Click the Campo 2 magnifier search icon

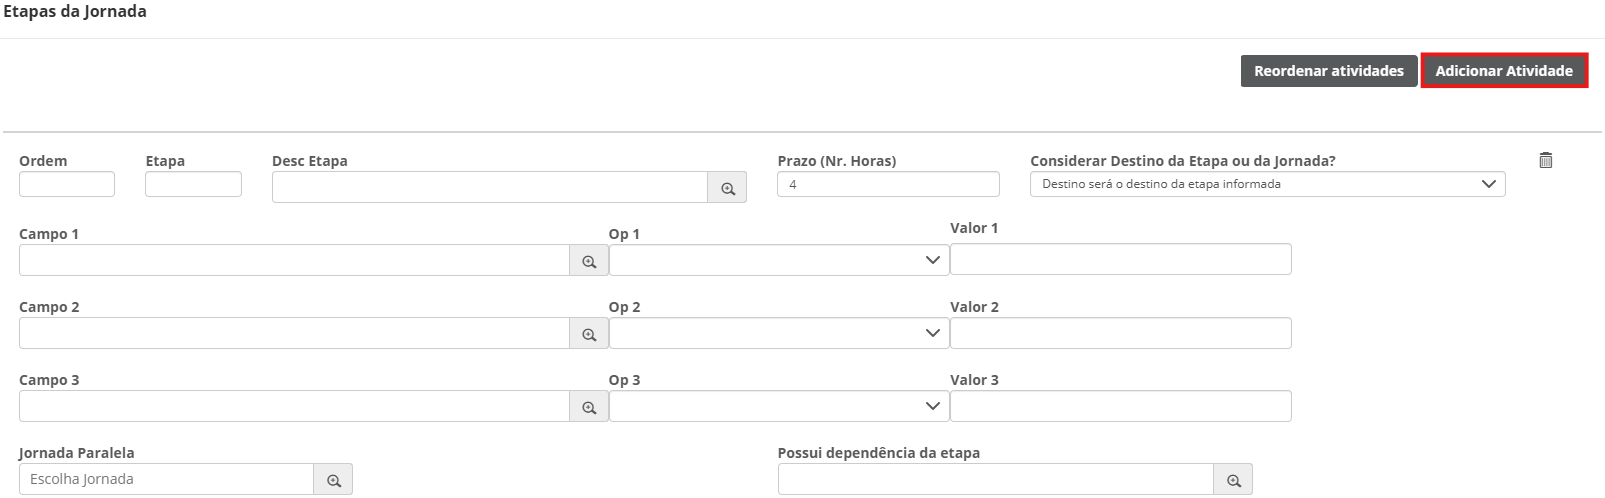tap(589, 334)
